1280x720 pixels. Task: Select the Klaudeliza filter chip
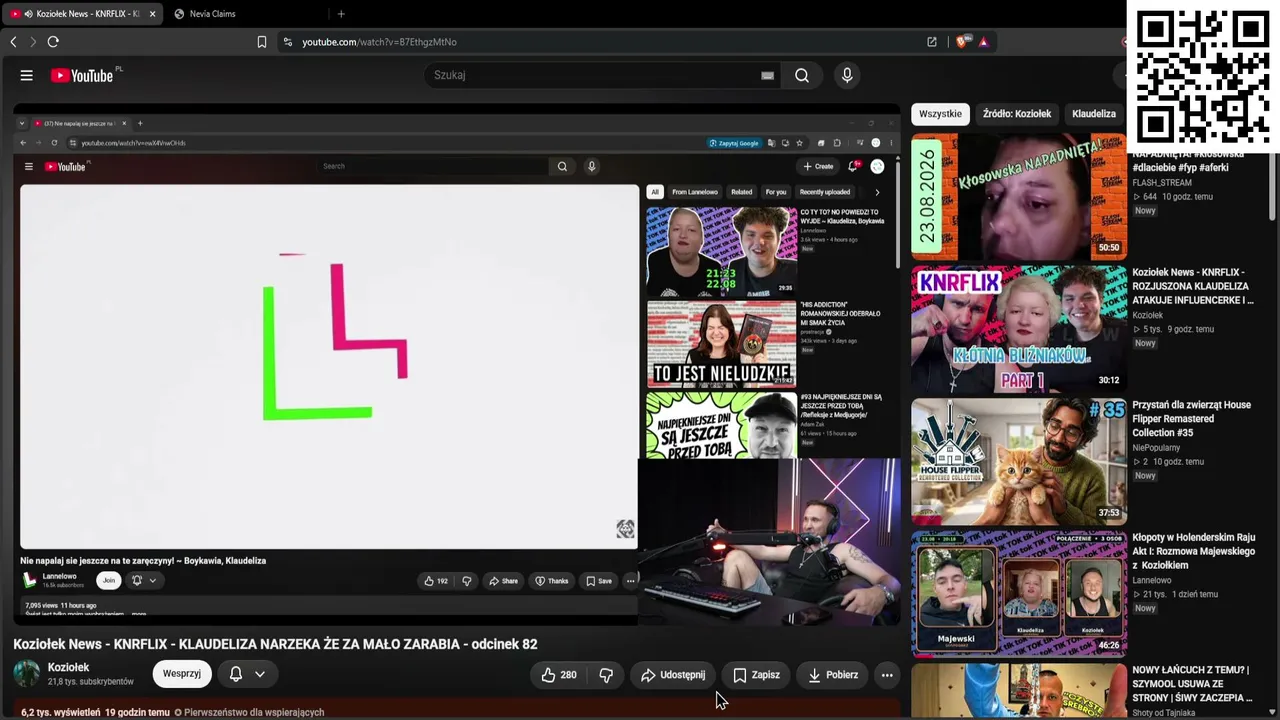[1094, 114]
